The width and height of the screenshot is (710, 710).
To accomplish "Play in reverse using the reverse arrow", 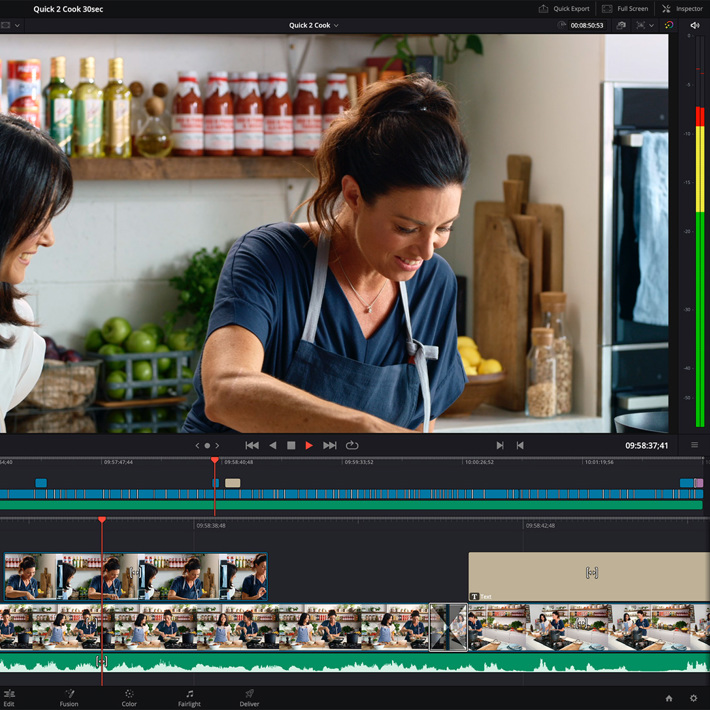I will click(x=272, y=445).
